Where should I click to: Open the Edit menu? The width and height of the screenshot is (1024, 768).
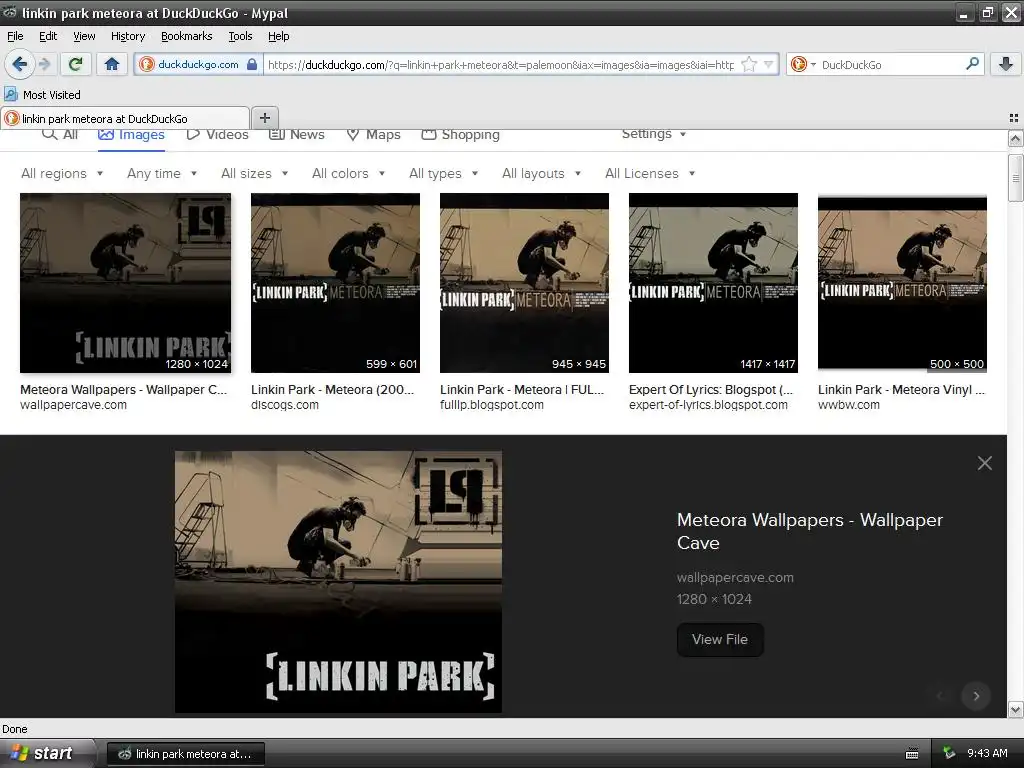point(48,36)
